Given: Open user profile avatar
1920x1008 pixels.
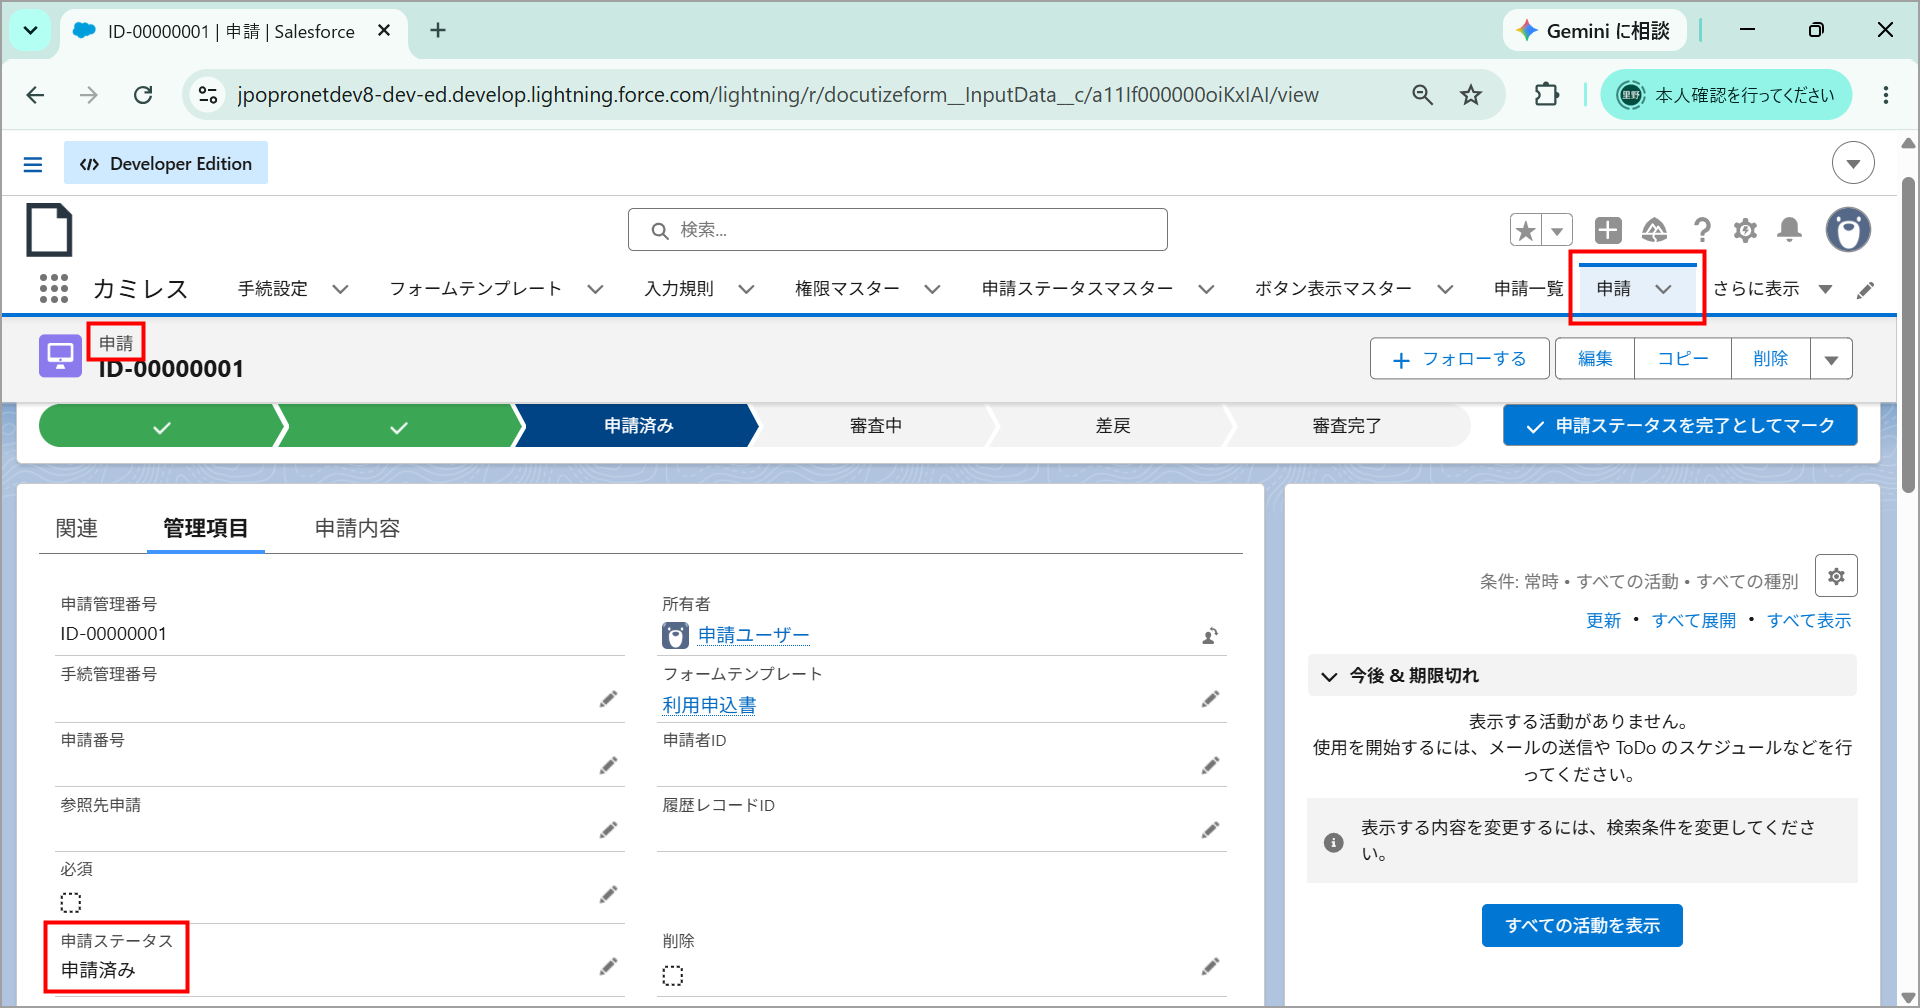Looking at the screenshot, I should (x=1848, y=230).
